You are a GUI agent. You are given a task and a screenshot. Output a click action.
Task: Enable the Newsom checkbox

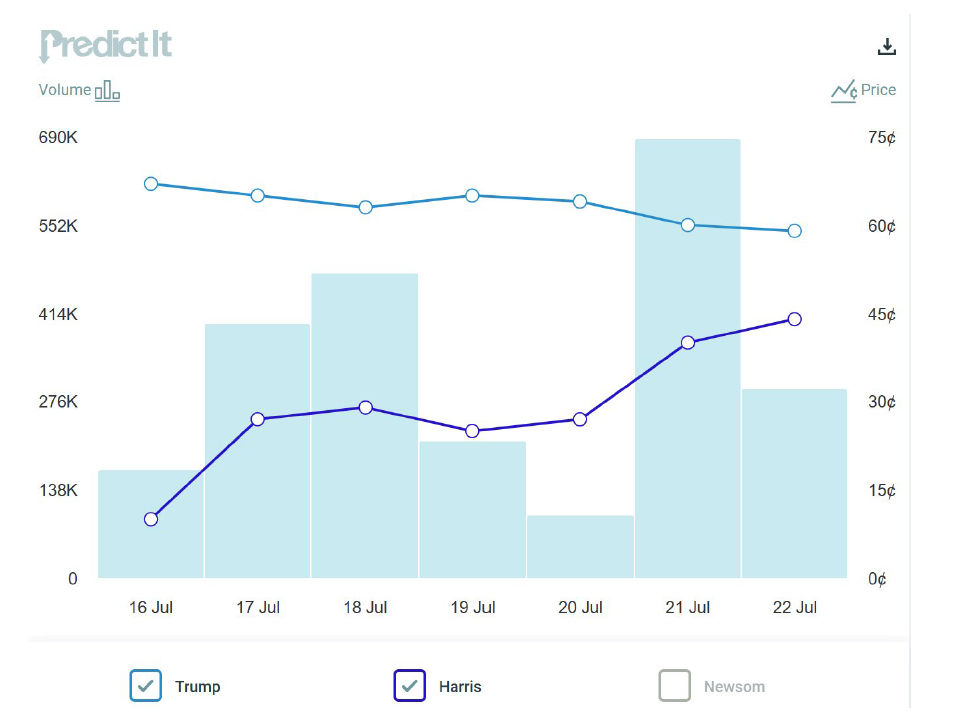(675, 686)
